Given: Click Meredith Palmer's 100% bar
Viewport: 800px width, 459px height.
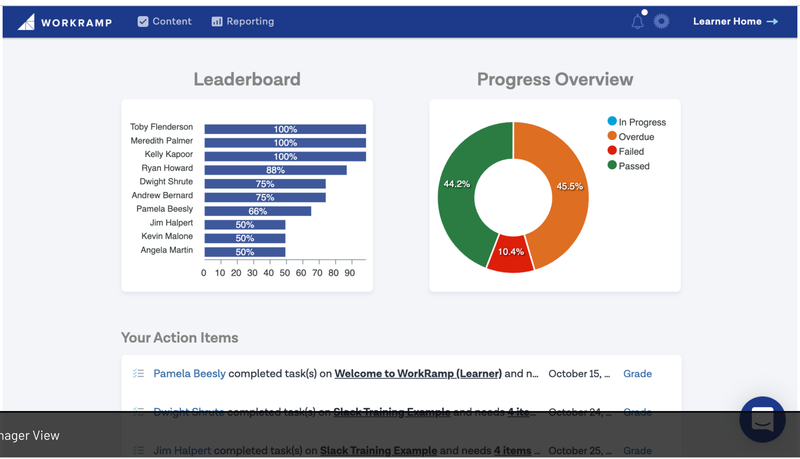Looking at the screenshot, I should [x=285, y=143].
